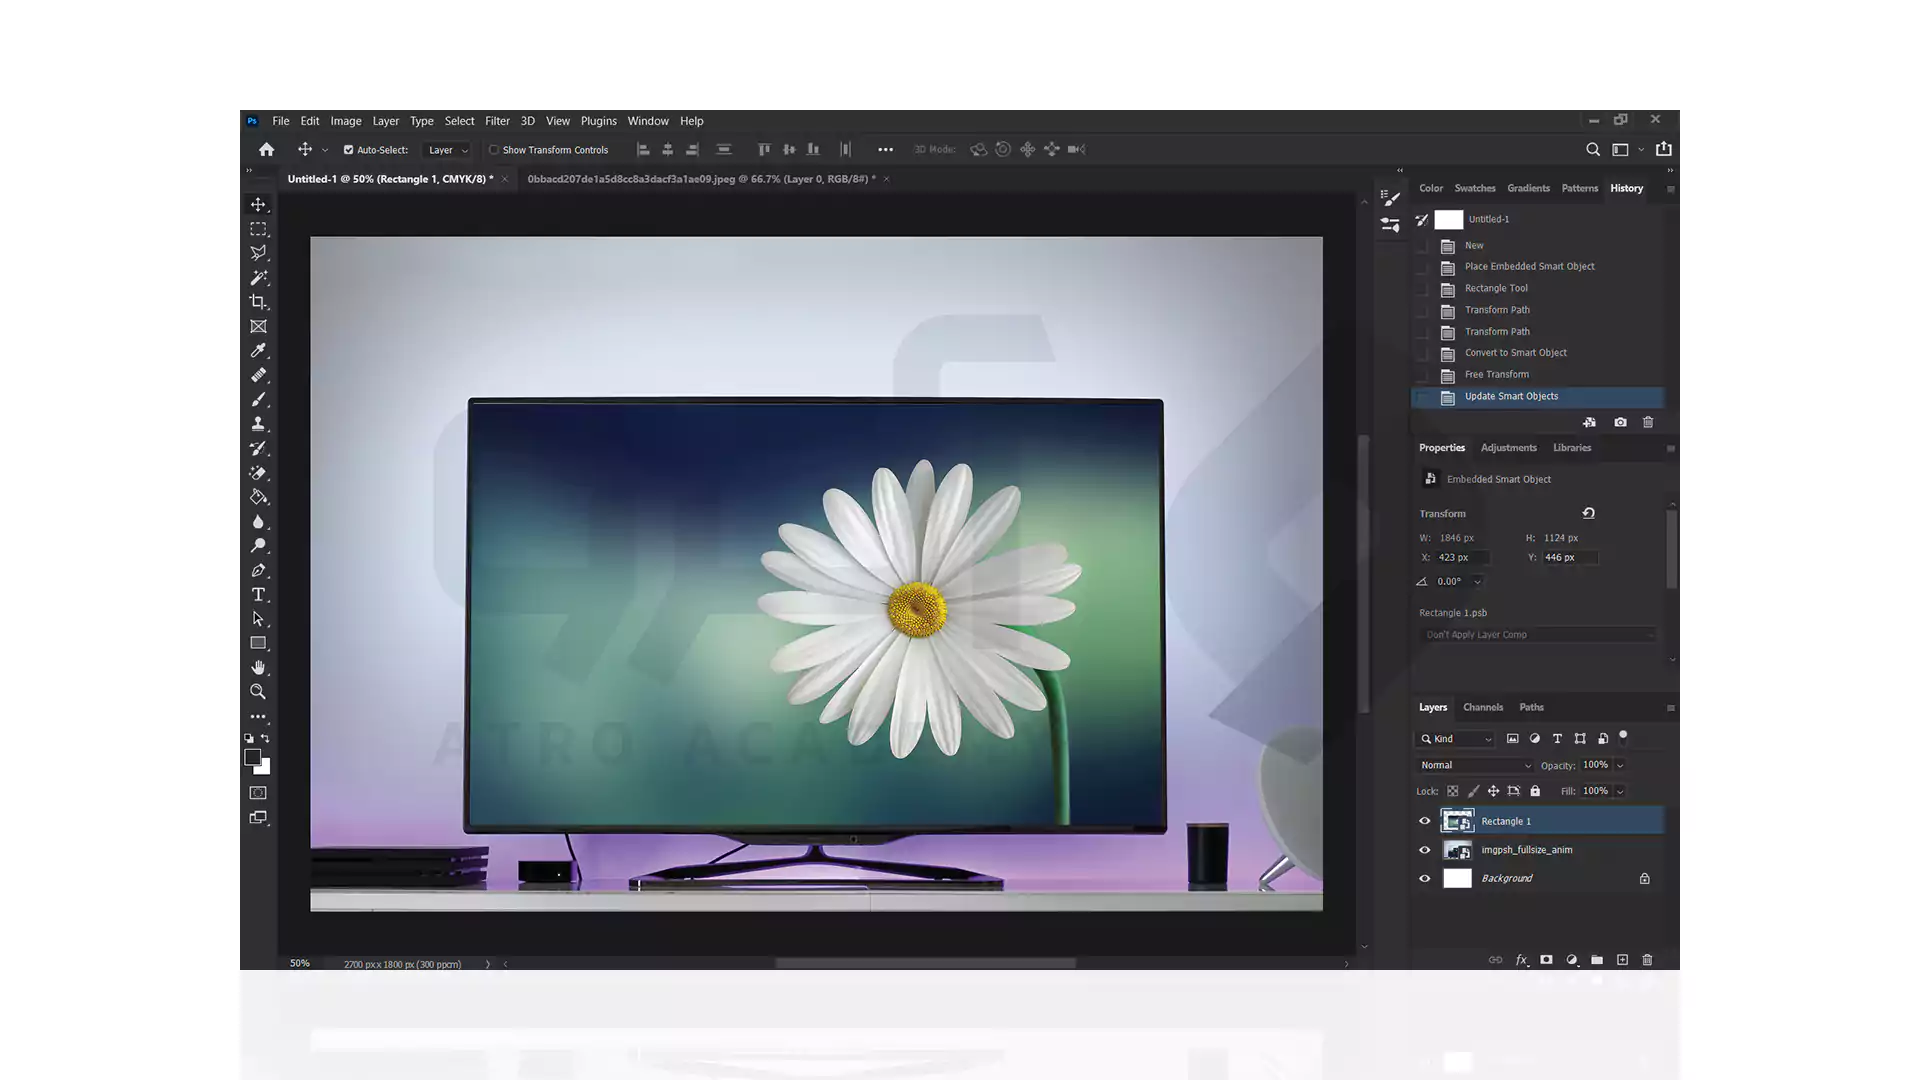This screenshot has height=1080, width=1920.
Task: Select the Eraser tool
Action: 258,473
